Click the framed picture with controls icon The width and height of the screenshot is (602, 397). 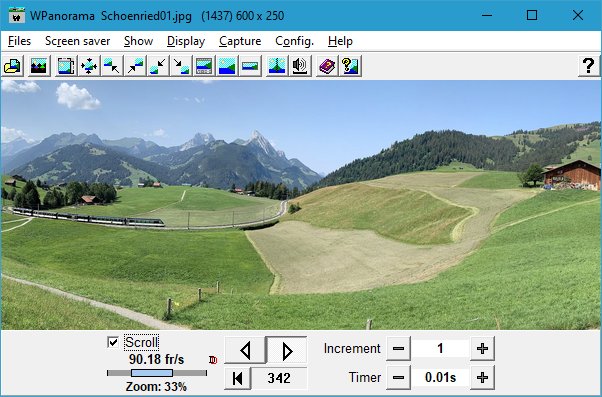click(x=204, y=66)
